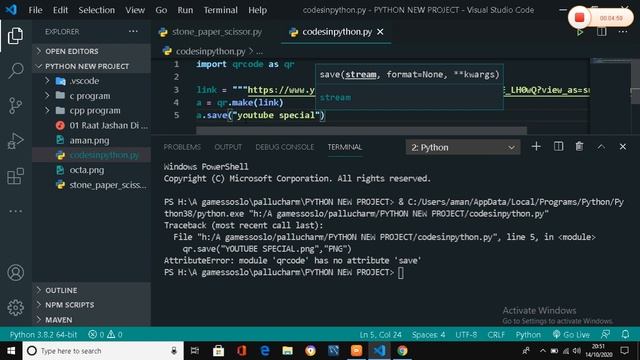Start Go Live server from status bar

(571, 335)
